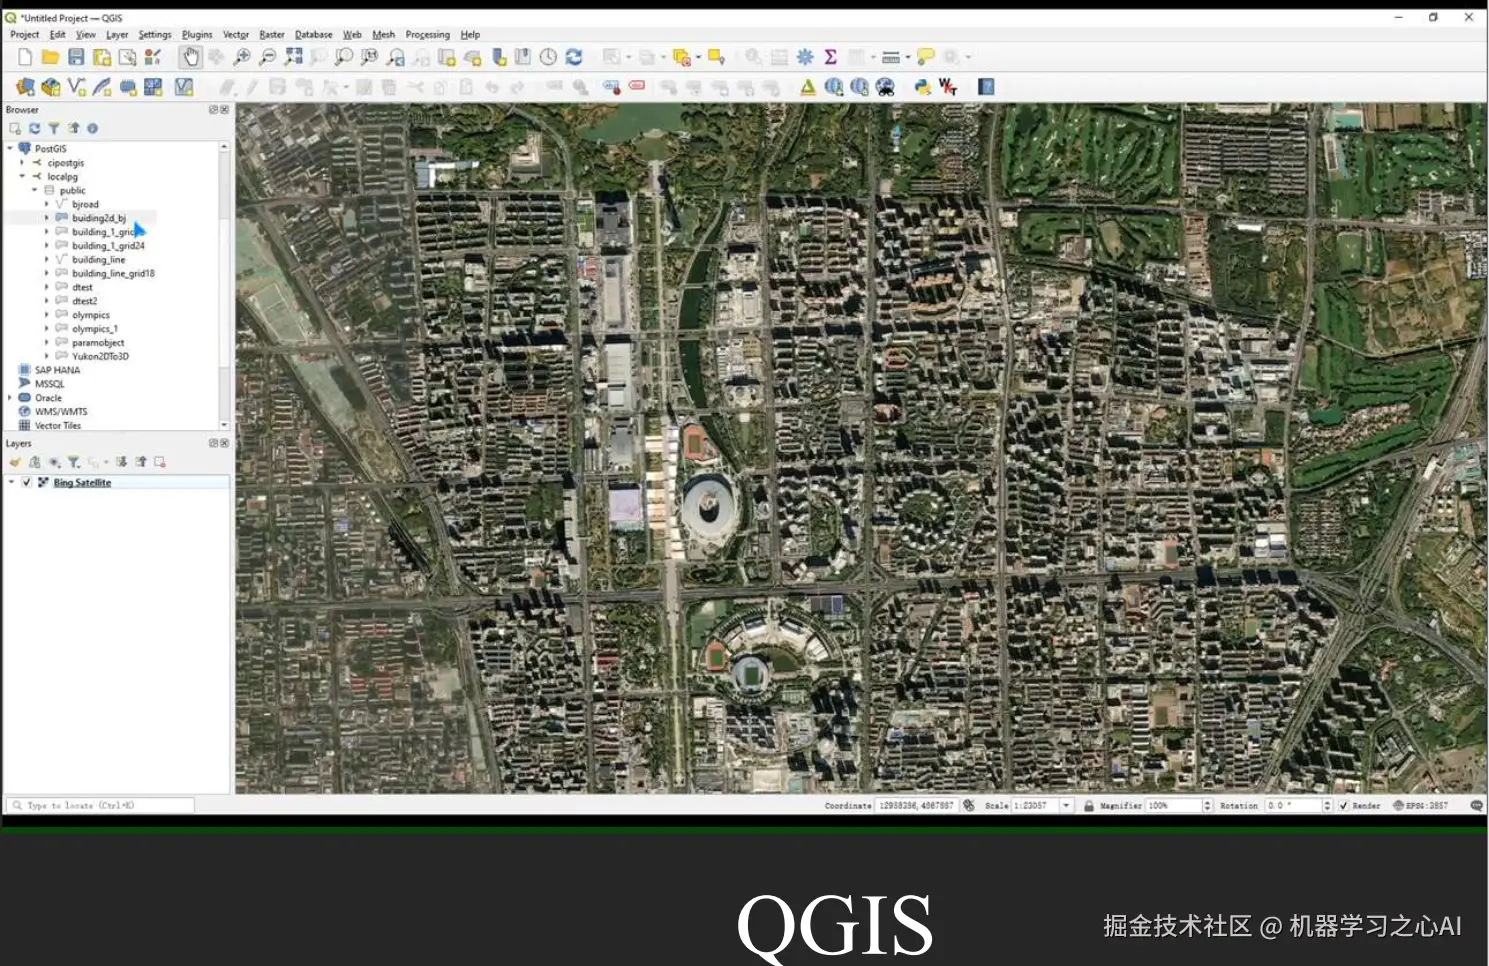The width and height of the screenshot is (1489, 966).
Task: Refresh the Browser panel
Action: pyautogui.click(x=34, y=128)
